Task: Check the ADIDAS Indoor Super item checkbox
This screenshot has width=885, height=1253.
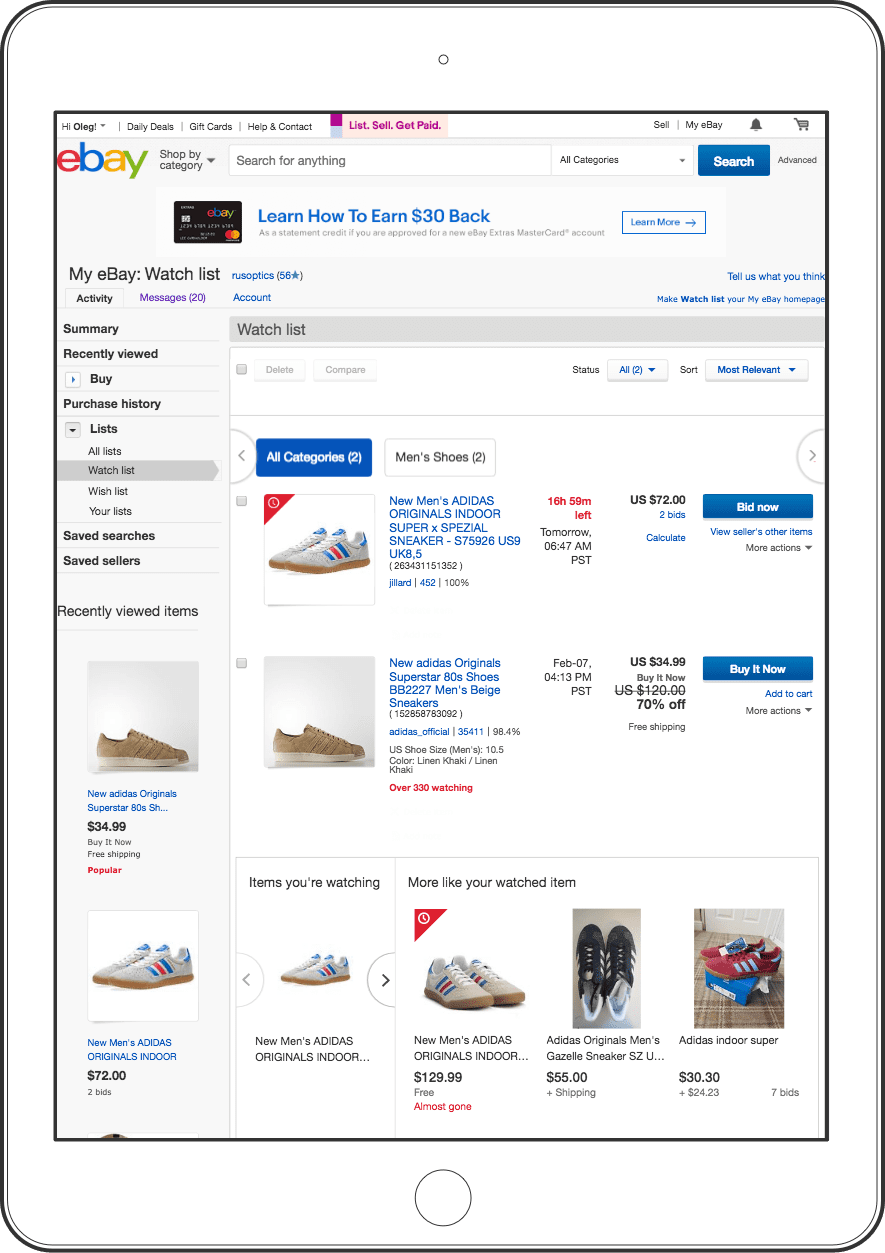Action: 241,501
